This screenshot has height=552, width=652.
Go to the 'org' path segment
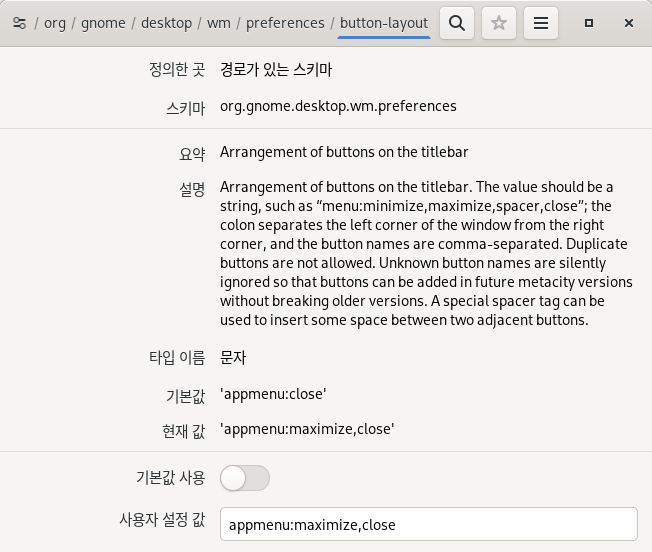click(x=55, y=23)
